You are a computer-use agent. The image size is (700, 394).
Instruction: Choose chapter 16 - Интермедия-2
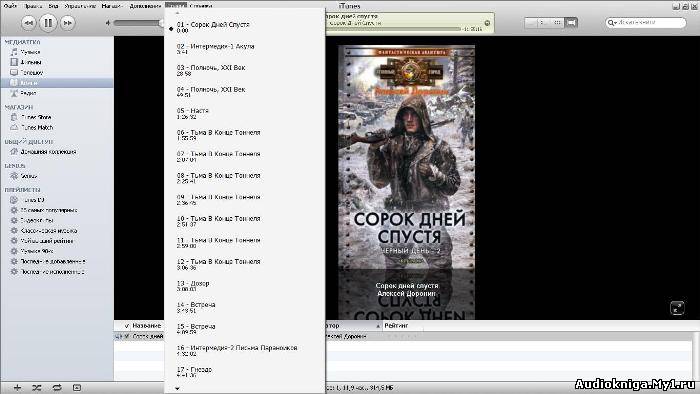pyautogui.click(x=237, y=350)
